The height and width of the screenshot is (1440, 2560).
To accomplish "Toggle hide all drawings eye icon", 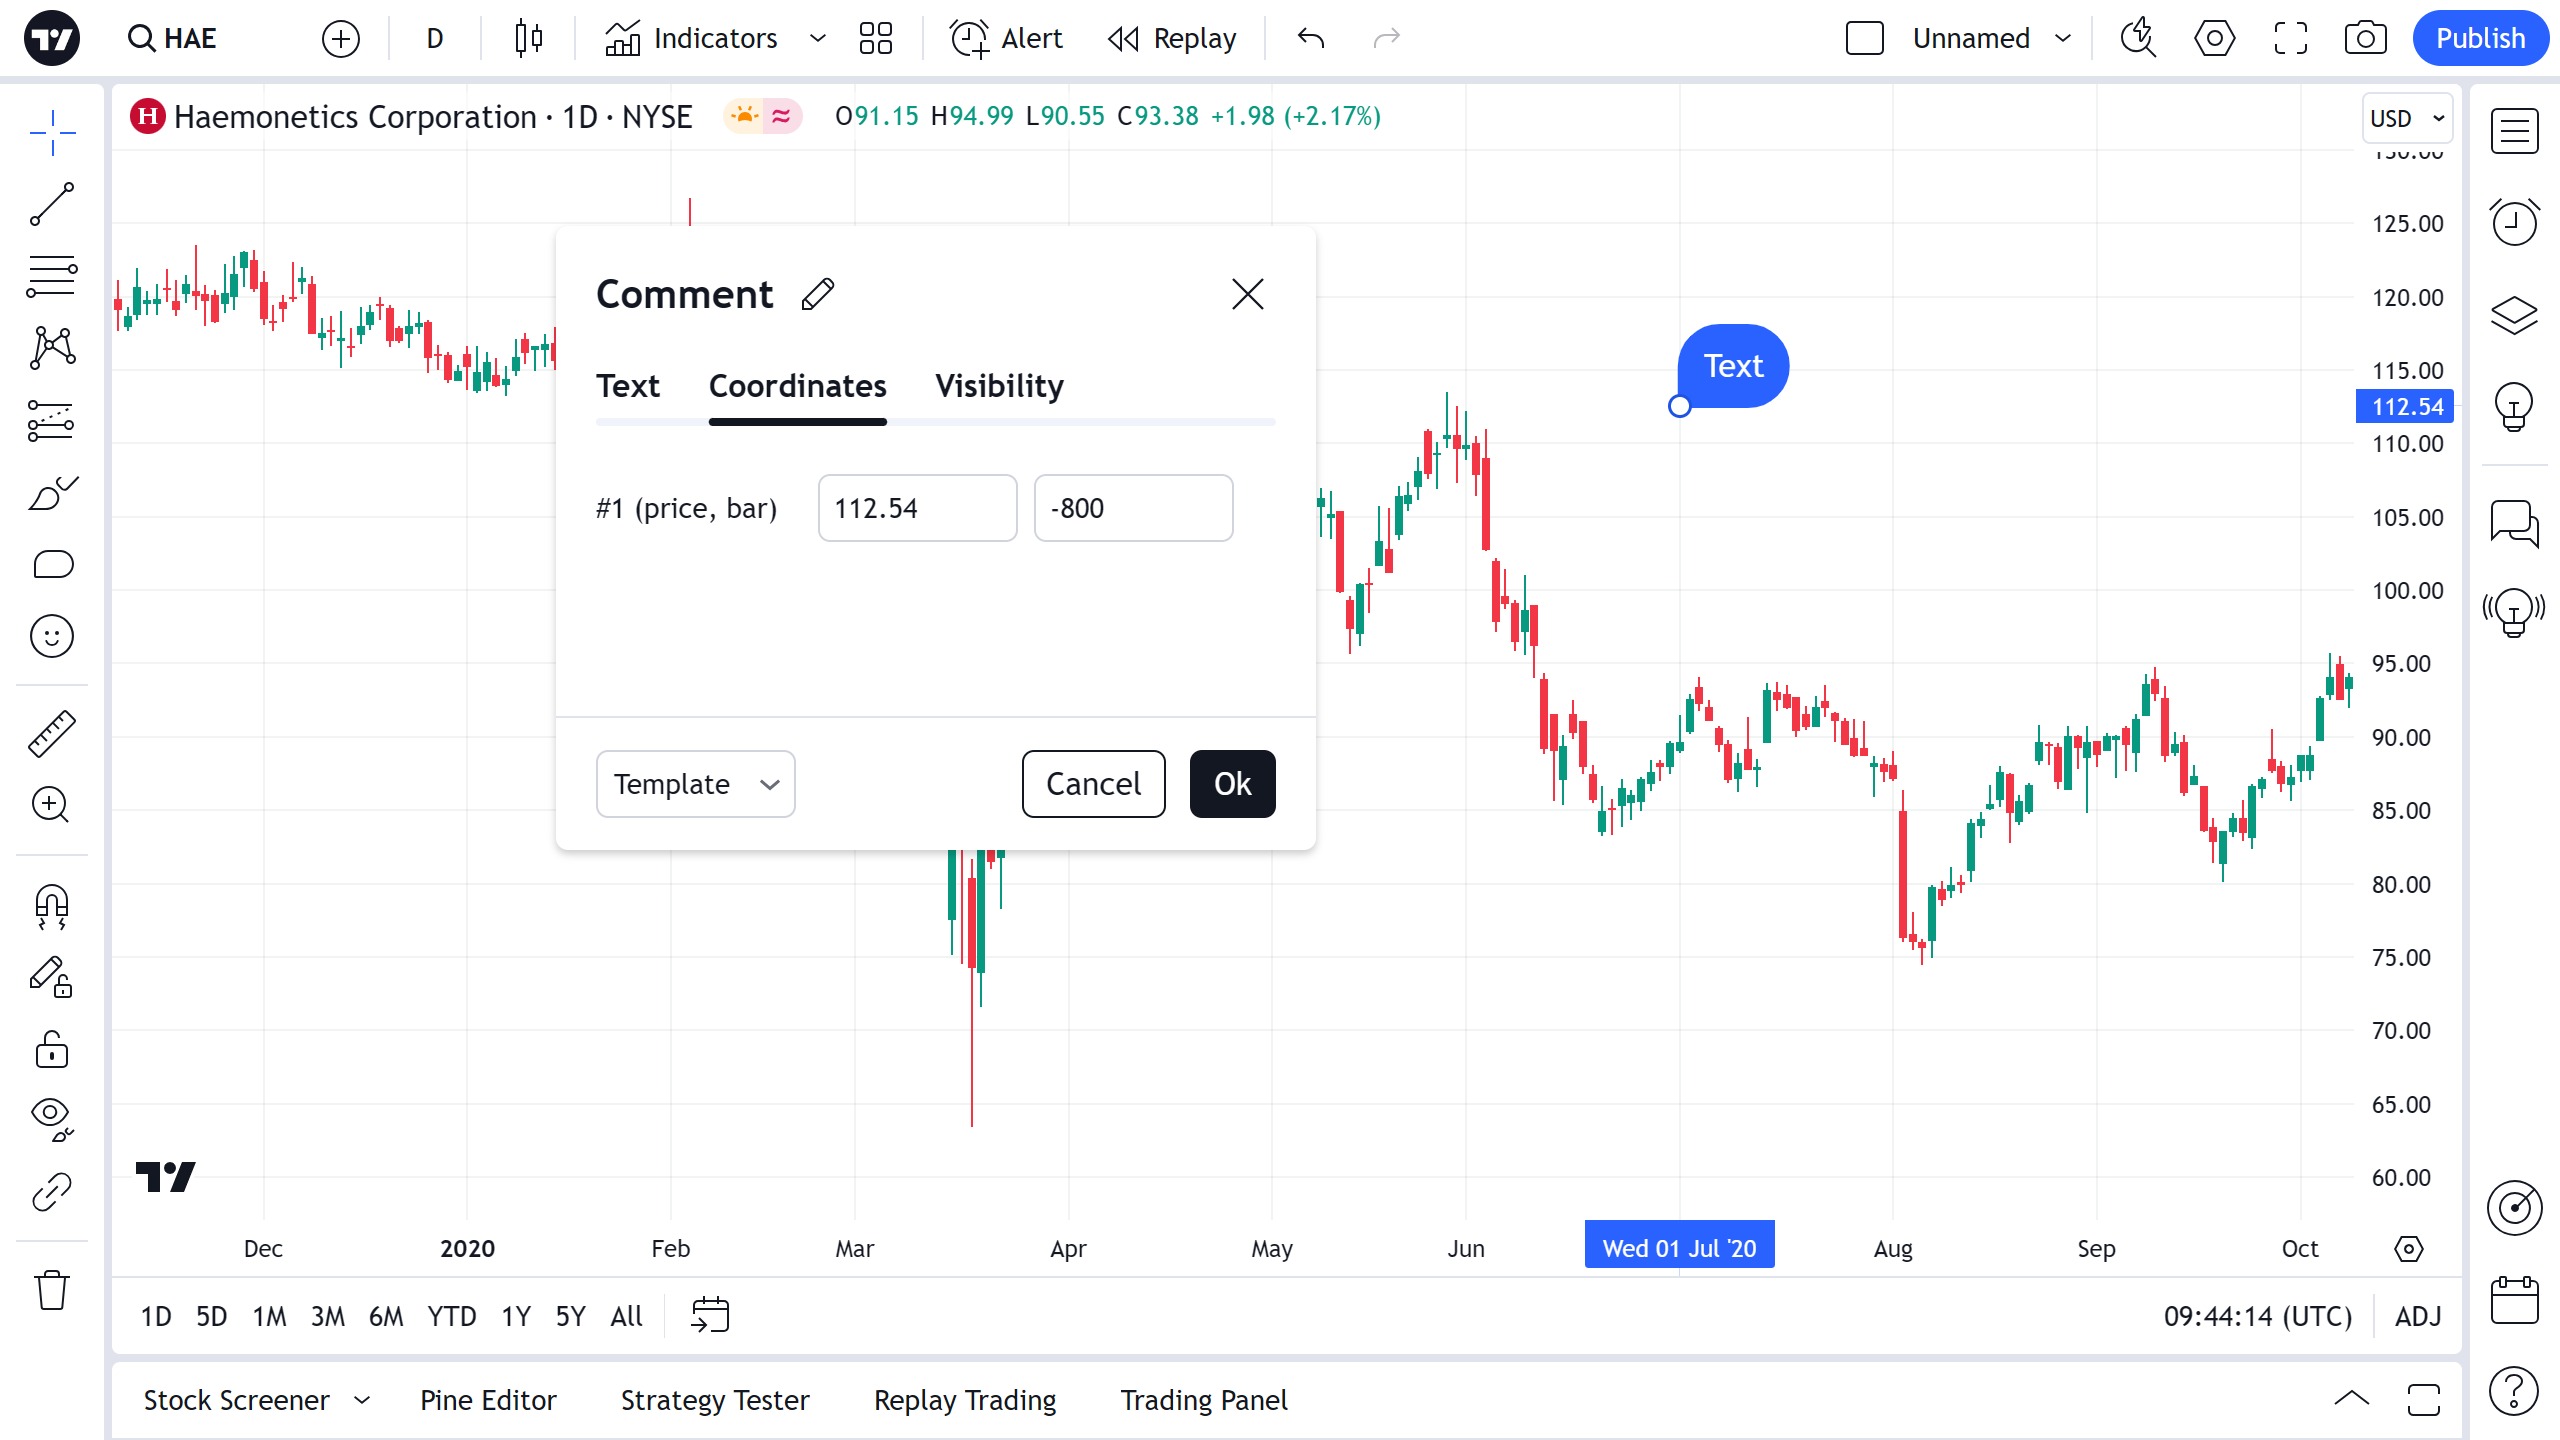I will [x=52, y=1118].
